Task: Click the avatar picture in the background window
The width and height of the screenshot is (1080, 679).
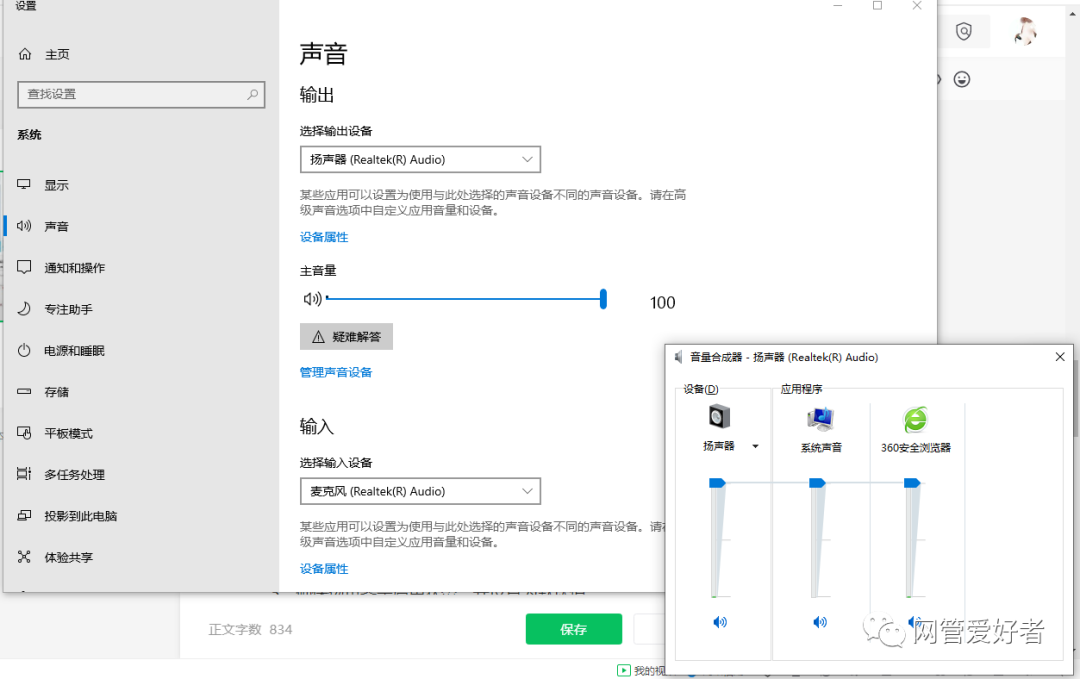Action: (x=1026, y=31)
